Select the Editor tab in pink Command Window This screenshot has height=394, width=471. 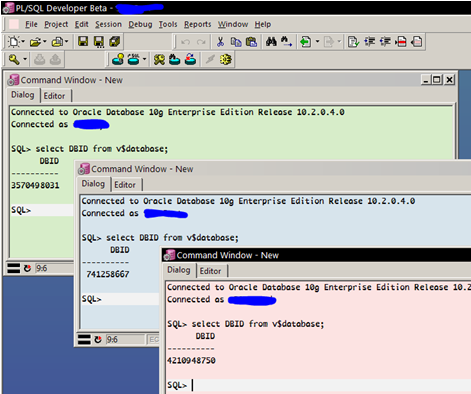(211, 271)
